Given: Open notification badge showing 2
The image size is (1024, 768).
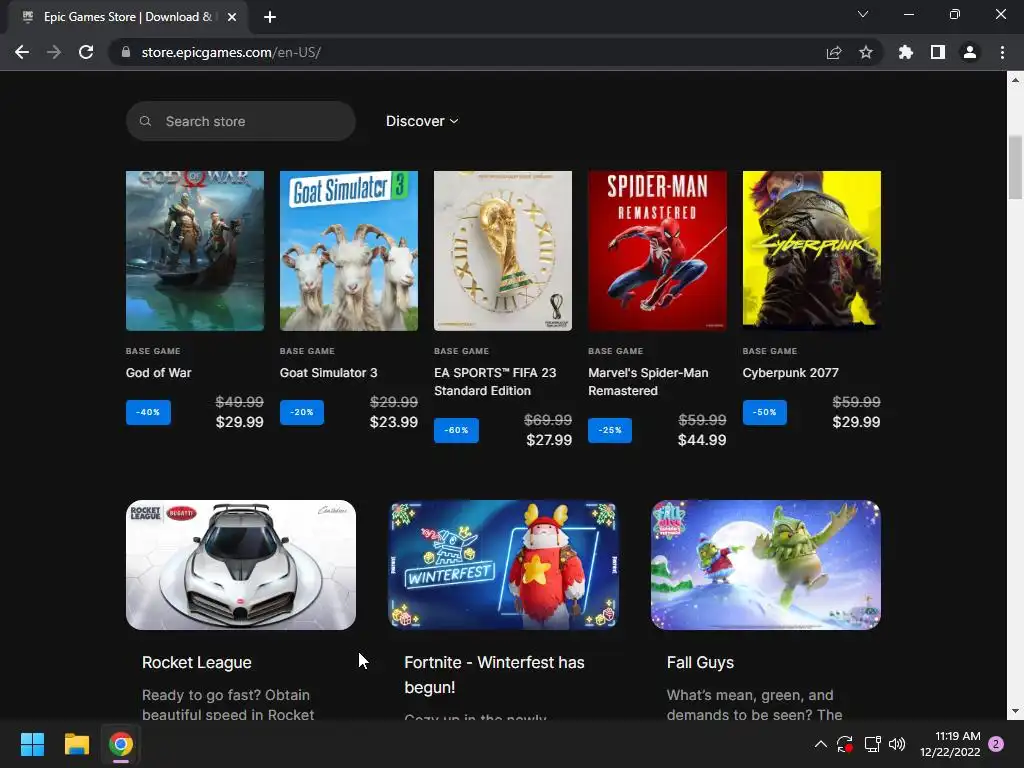Looking at the screenshot, I should pyautogui.click(x=996, y=744).
